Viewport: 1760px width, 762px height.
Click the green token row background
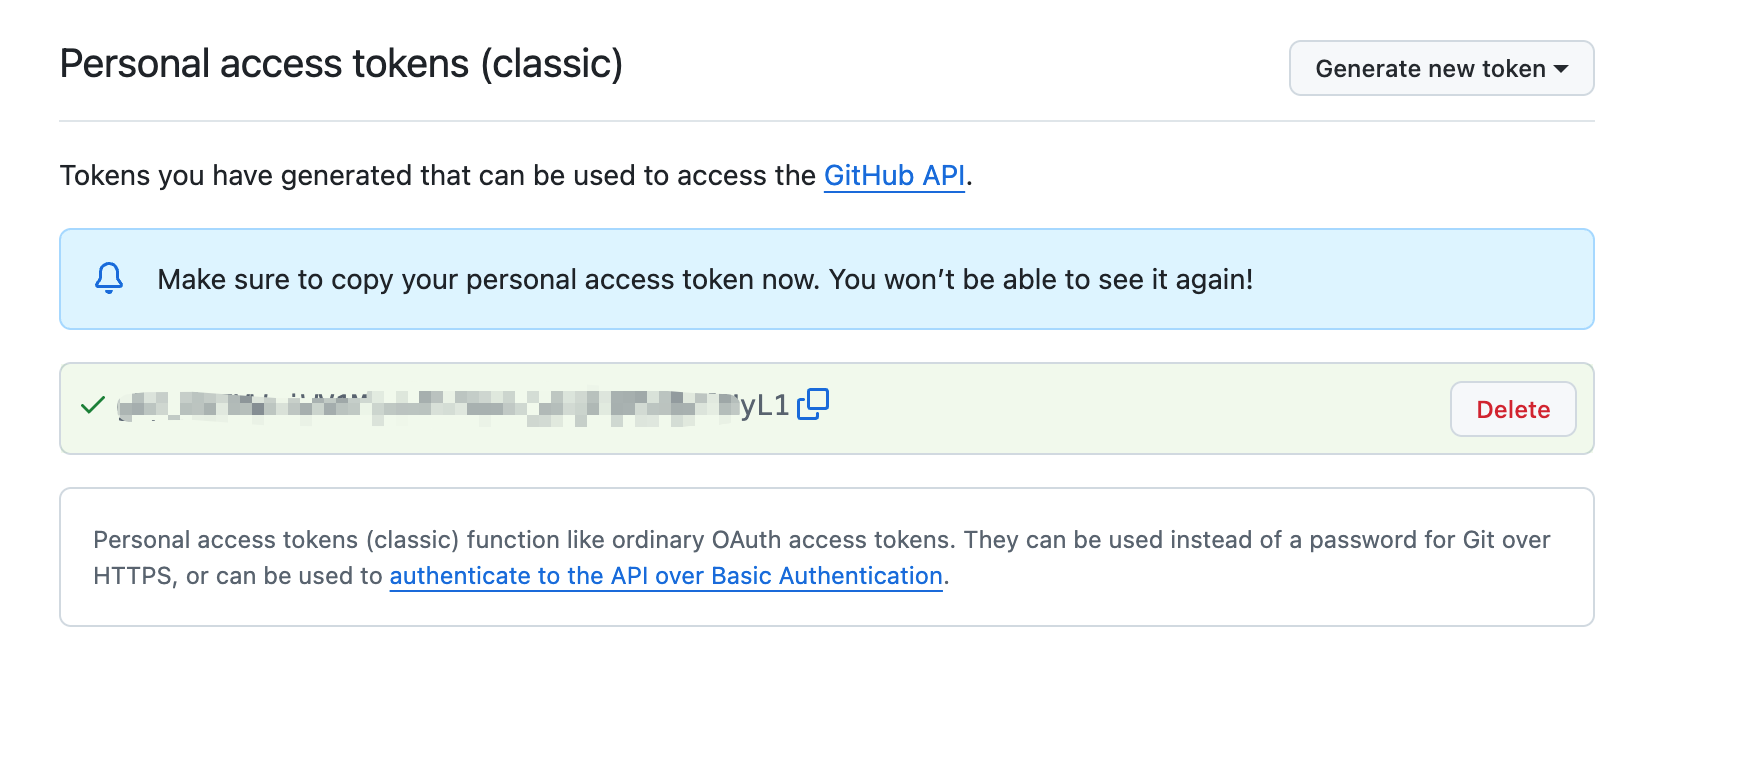pyautogui.click(x=1100, y=409)
